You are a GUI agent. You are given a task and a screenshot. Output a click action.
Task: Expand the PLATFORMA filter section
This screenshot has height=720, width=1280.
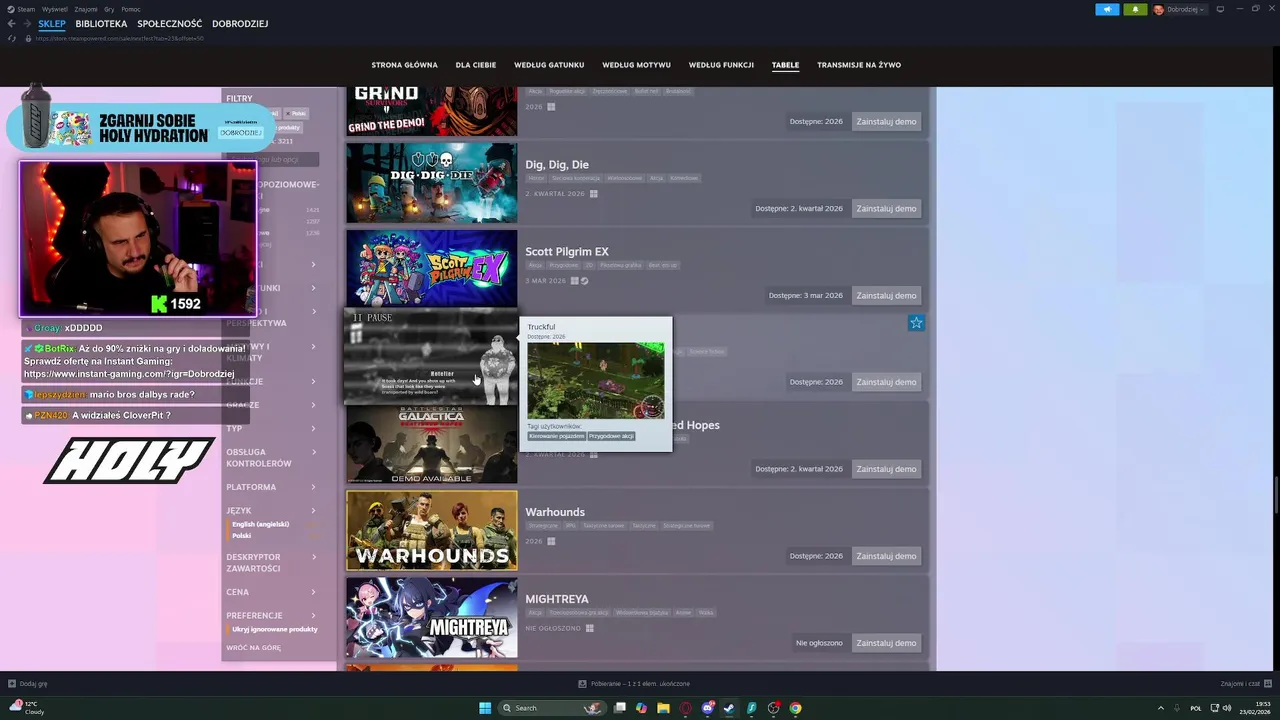coord(272,487)
